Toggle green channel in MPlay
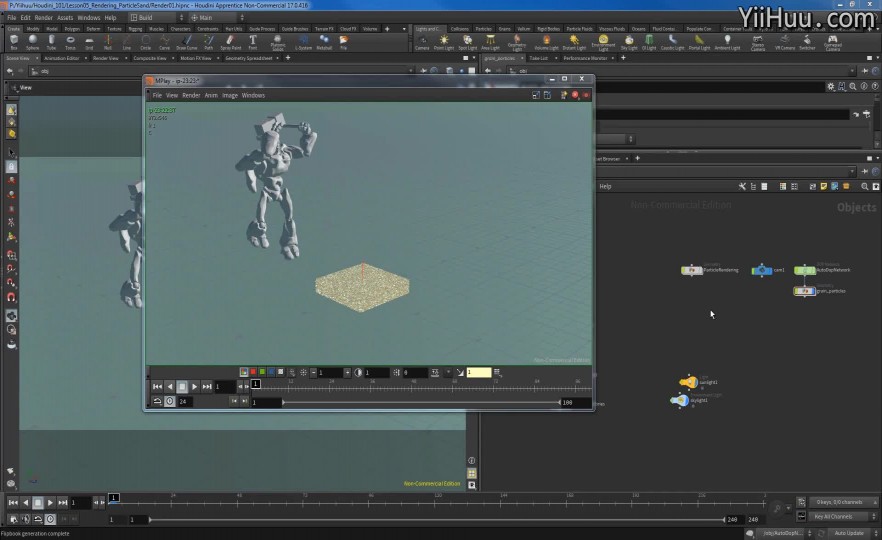The image size is (882, 540). pyautogui.click(x=262, y=372)
